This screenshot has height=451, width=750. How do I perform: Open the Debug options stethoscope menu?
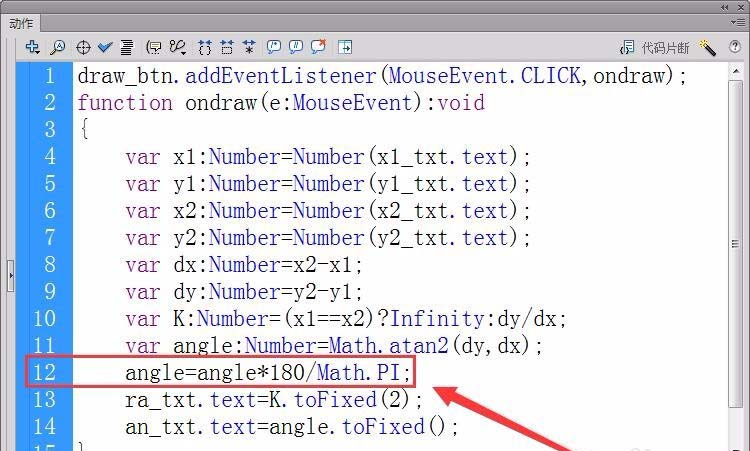[177, 47]
